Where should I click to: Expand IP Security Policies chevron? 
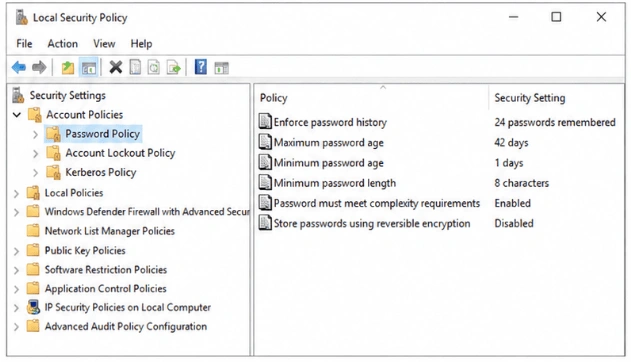pos(16,308)
